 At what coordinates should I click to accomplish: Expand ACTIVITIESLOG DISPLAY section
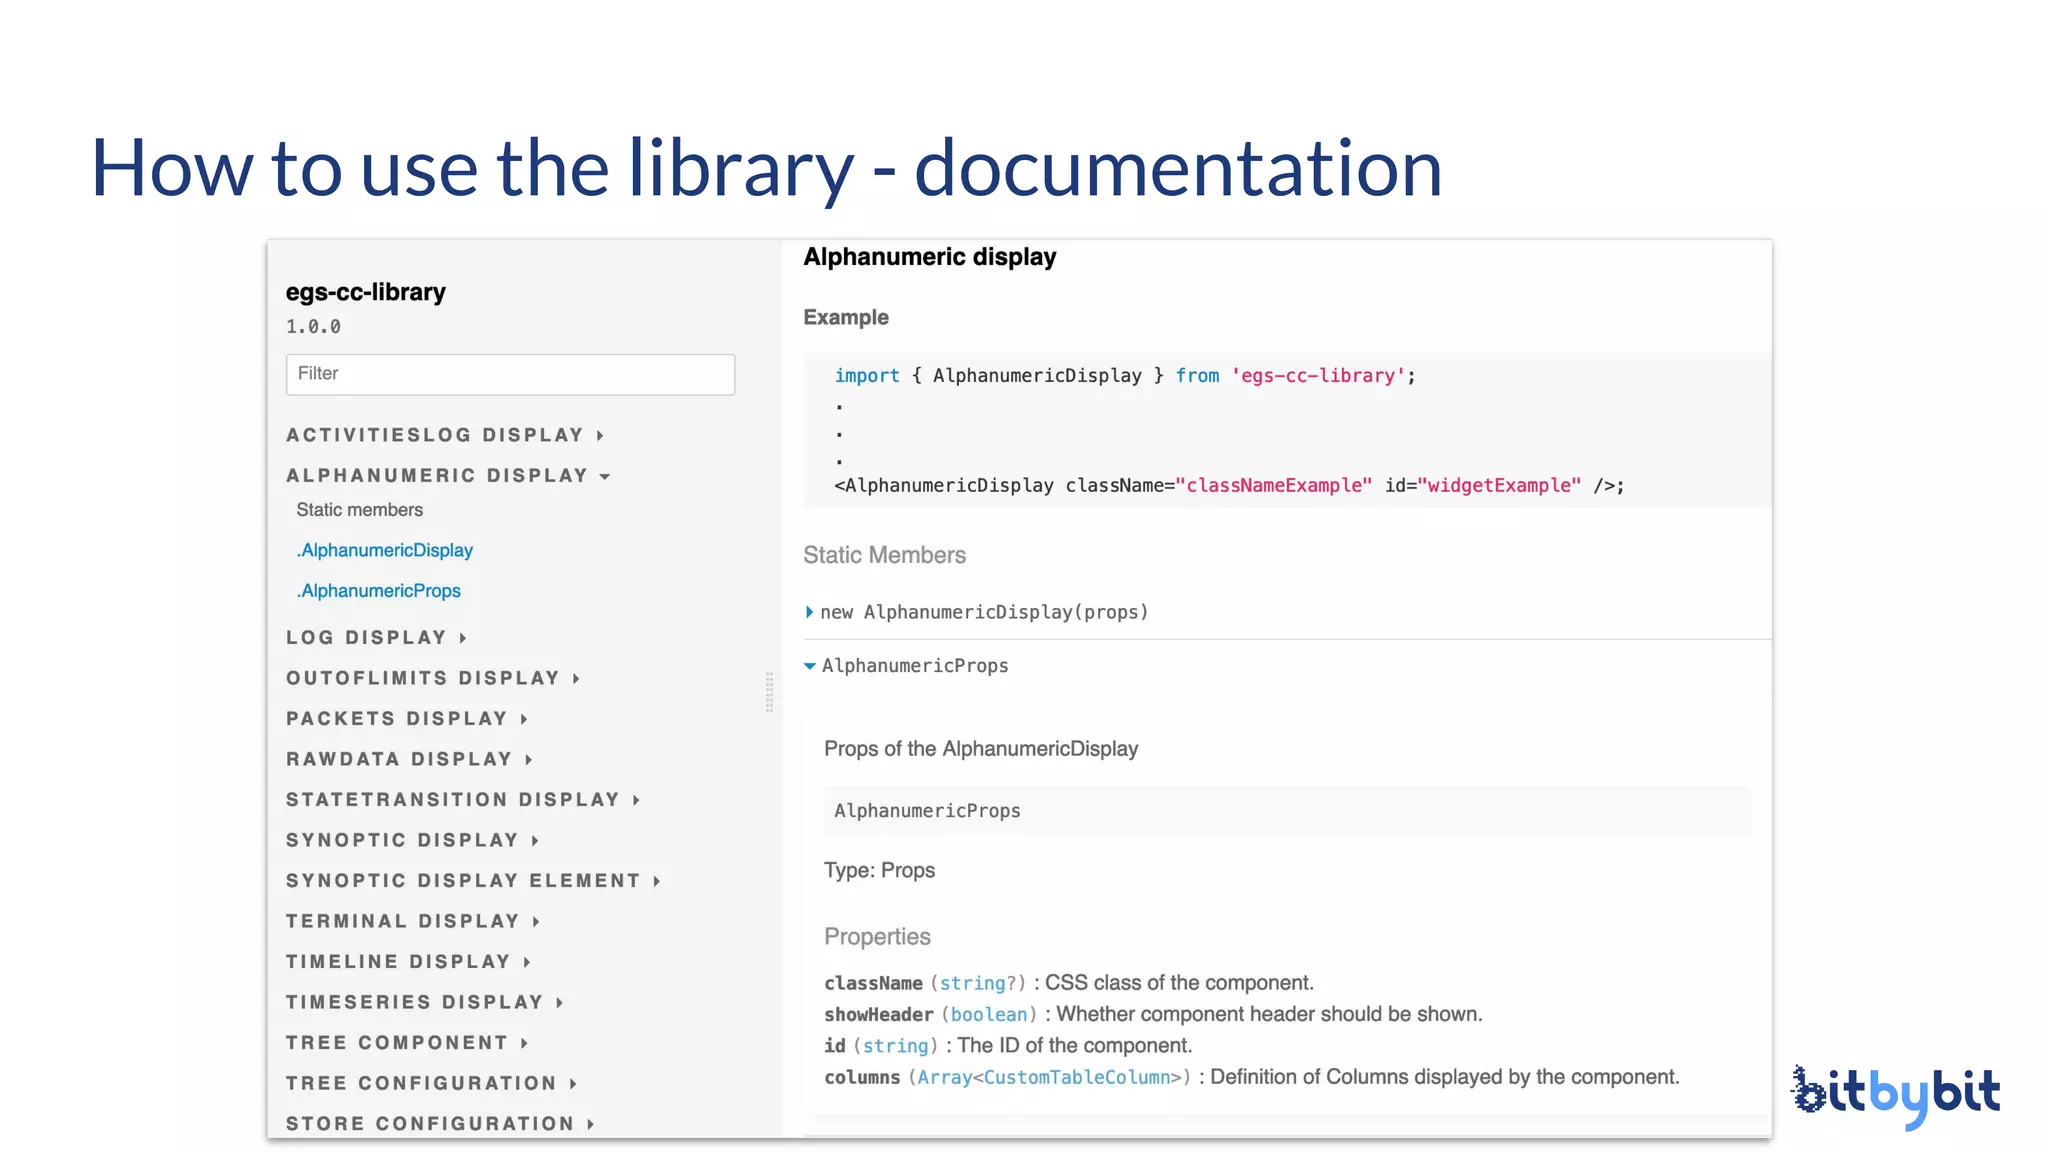(x=445, y=435)
